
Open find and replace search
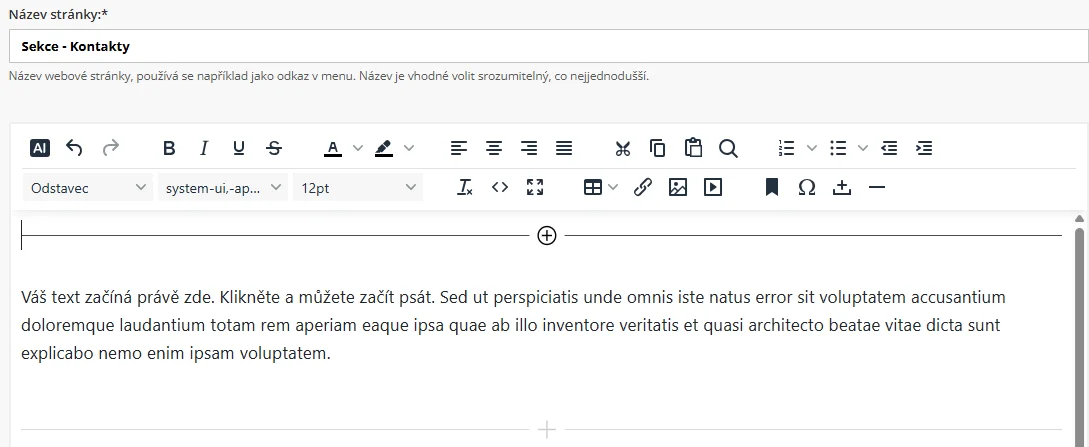click(728, 148)
